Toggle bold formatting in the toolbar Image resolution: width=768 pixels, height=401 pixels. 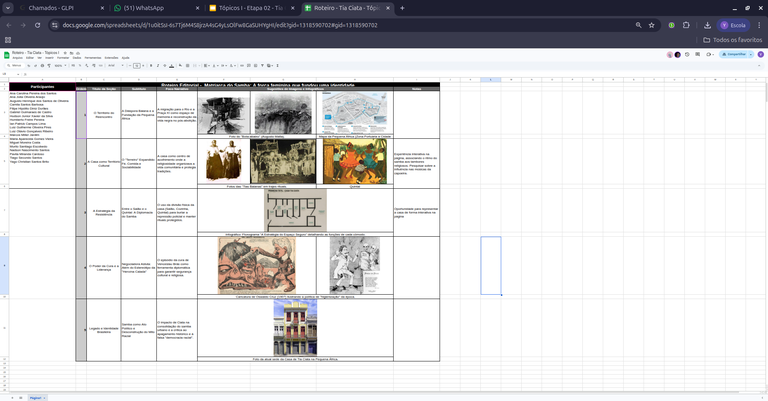pos(151,66)
